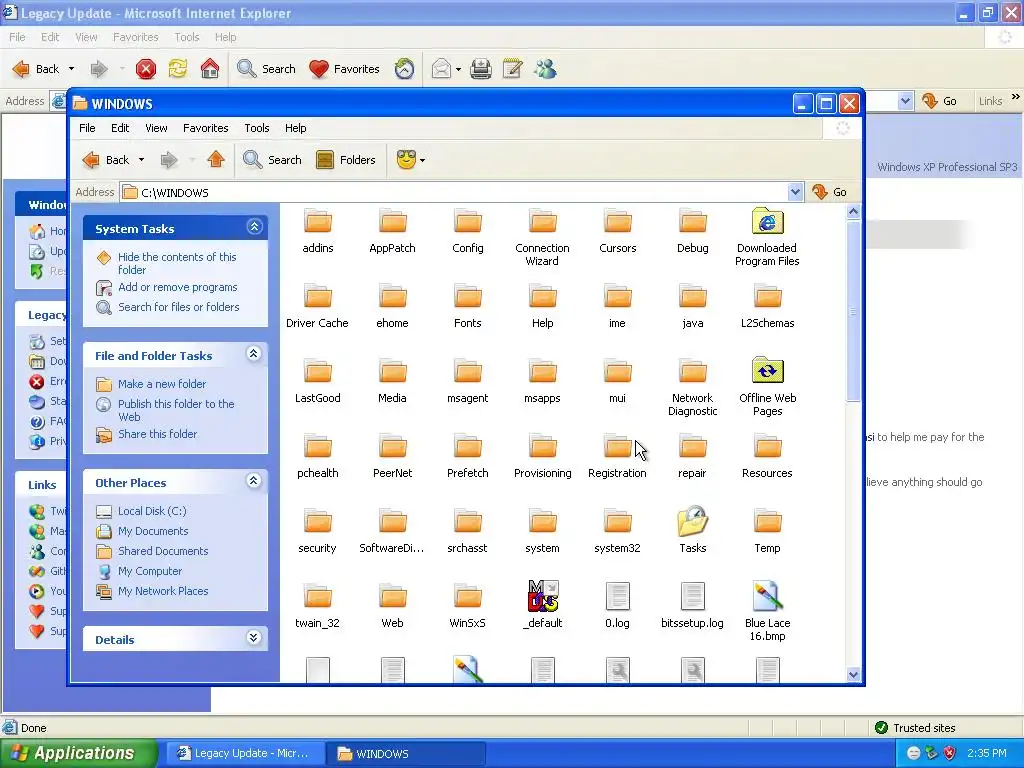
Task: Open Local Disk (C:) link
Action: tap(152, 511)
